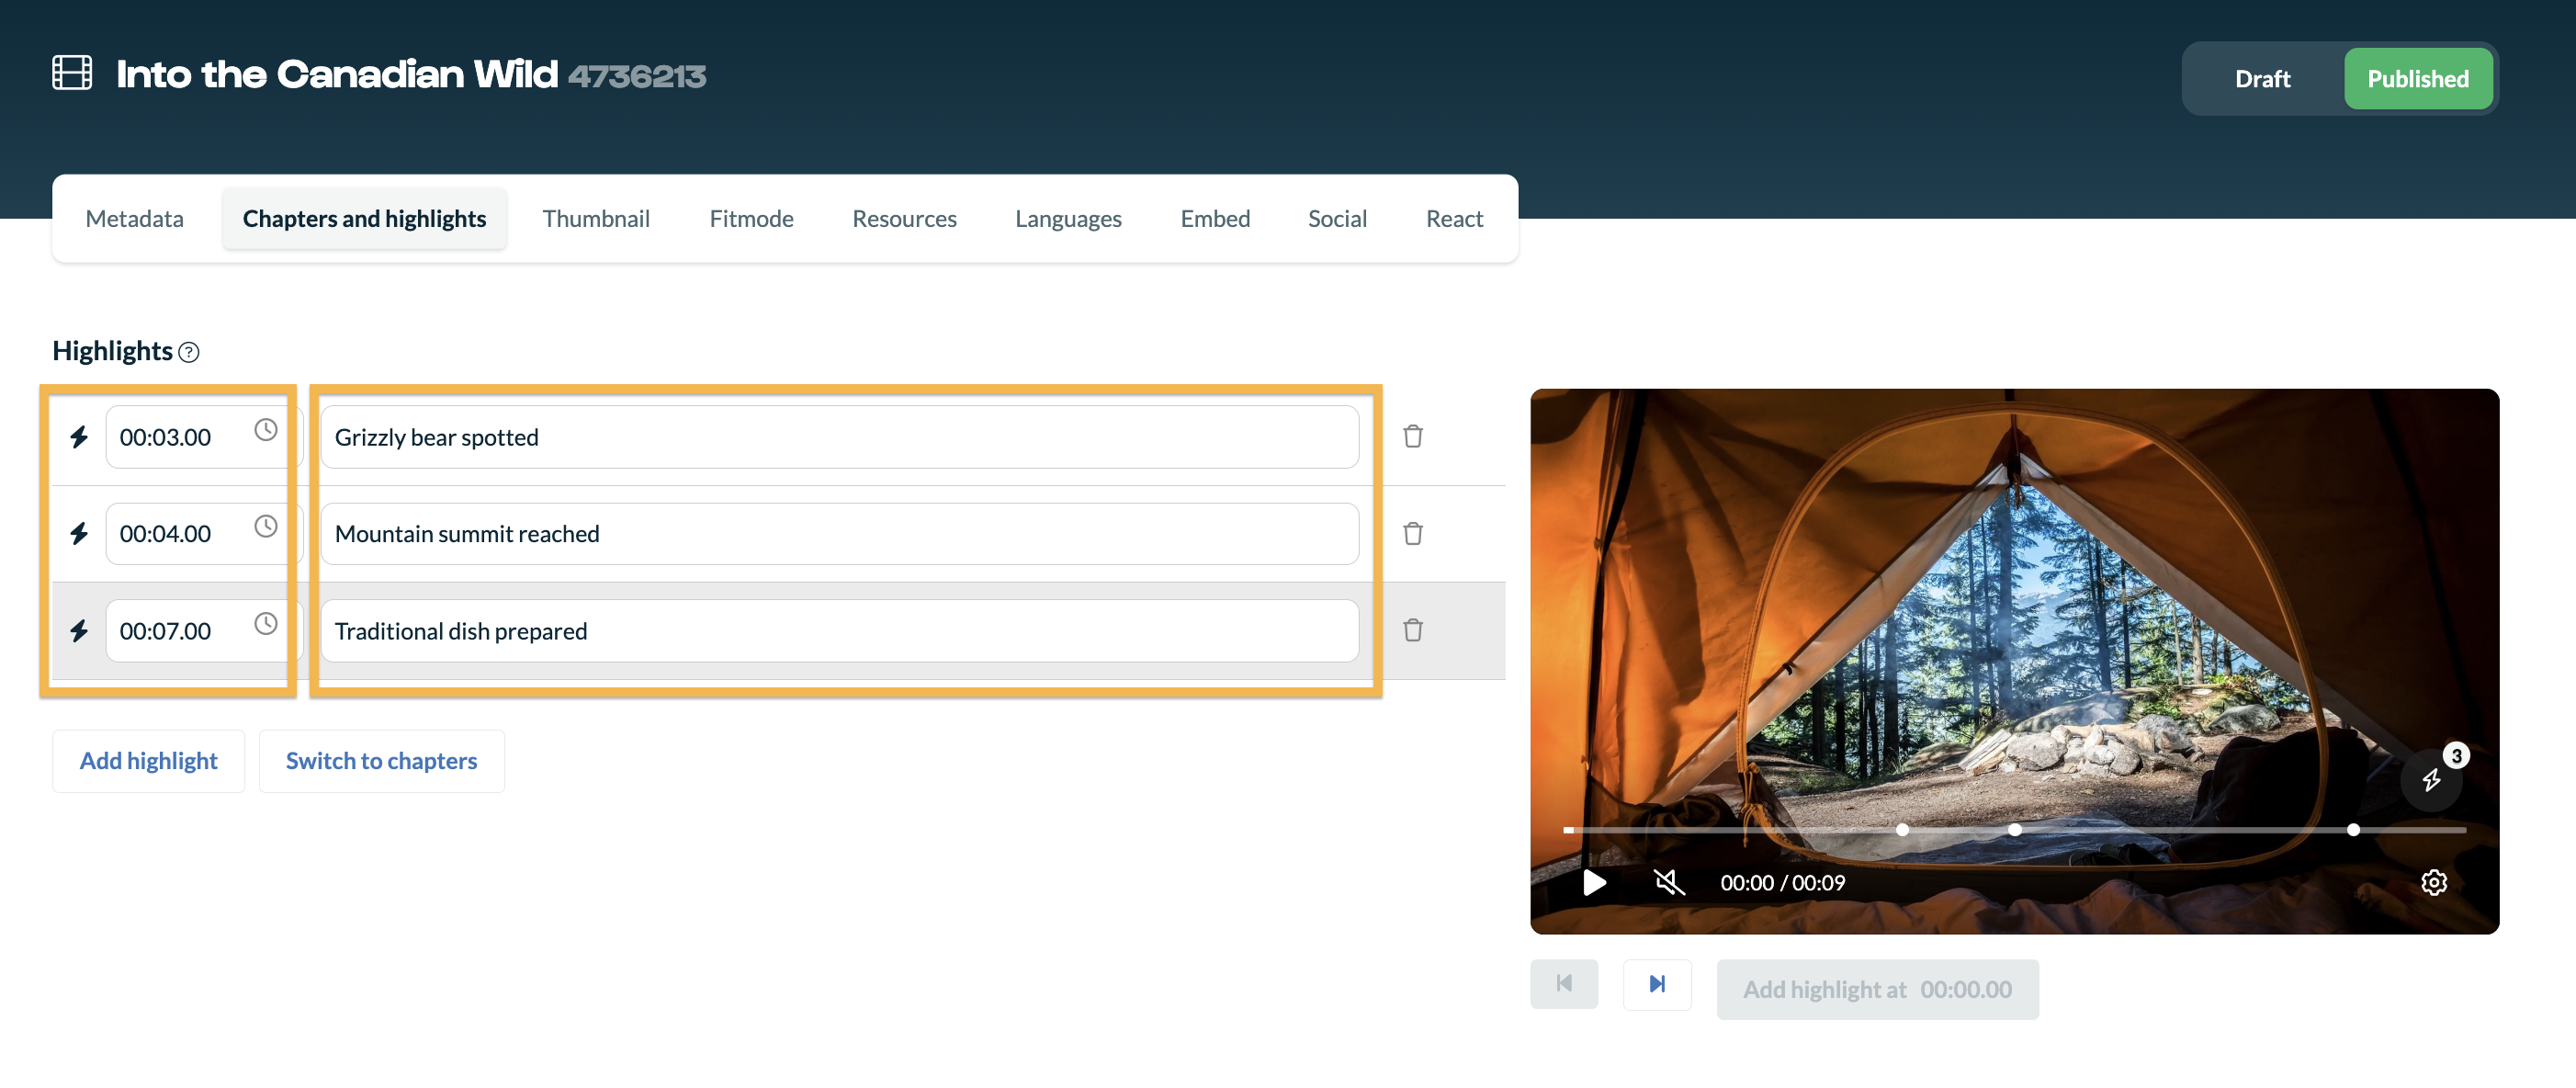Set video status to Draft

coord(2262,78)
